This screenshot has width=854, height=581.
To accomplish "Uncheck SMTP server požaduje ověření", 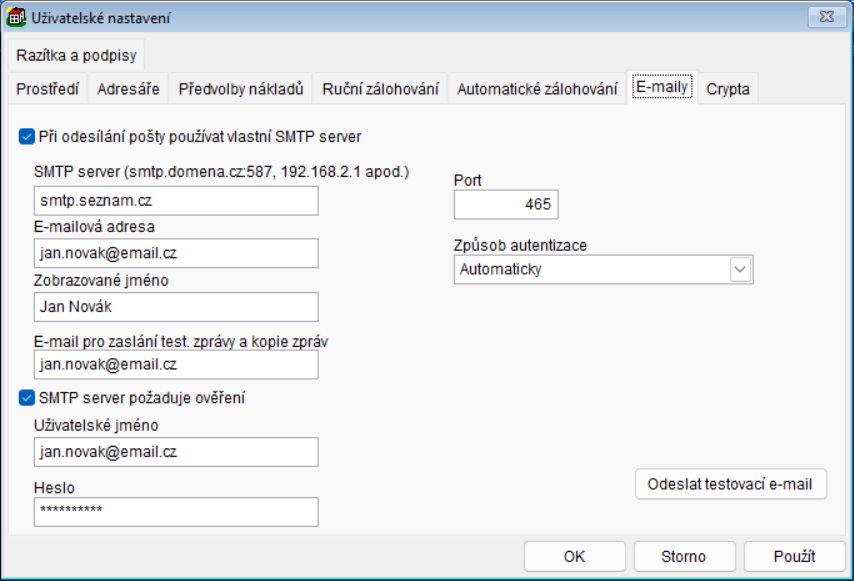I will click(x=26, y=398).
